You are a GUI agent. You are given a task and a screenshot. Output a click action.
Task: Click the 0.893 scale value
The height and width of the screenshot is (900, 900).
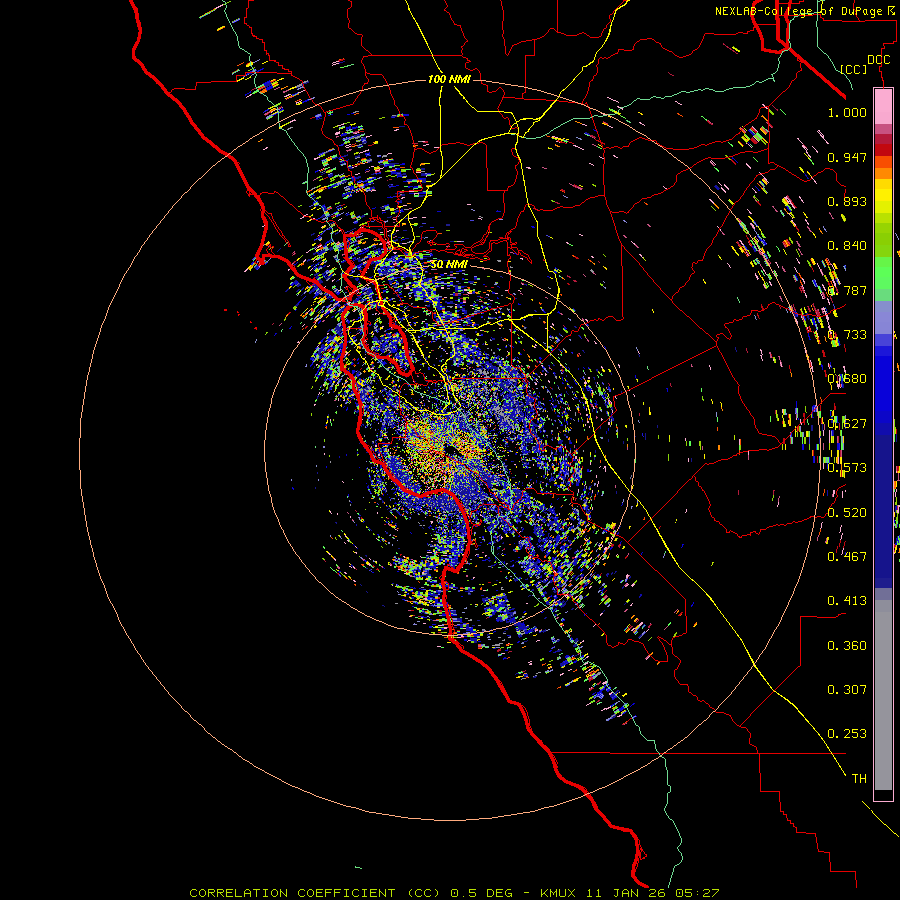click(847, 201)
